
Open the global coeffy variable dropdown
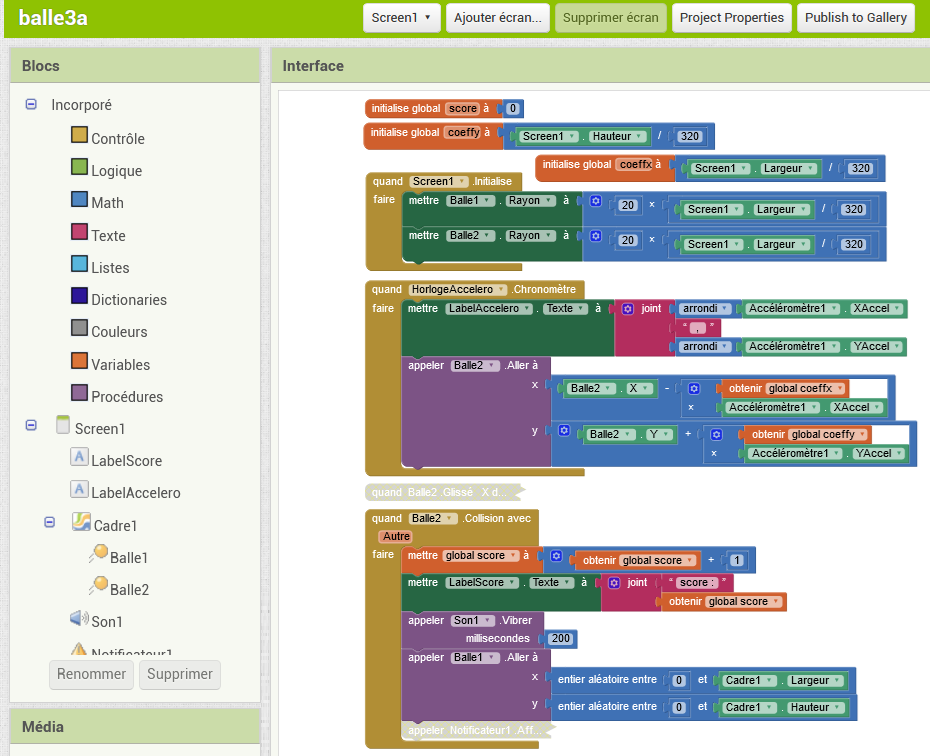pos(829,435)
